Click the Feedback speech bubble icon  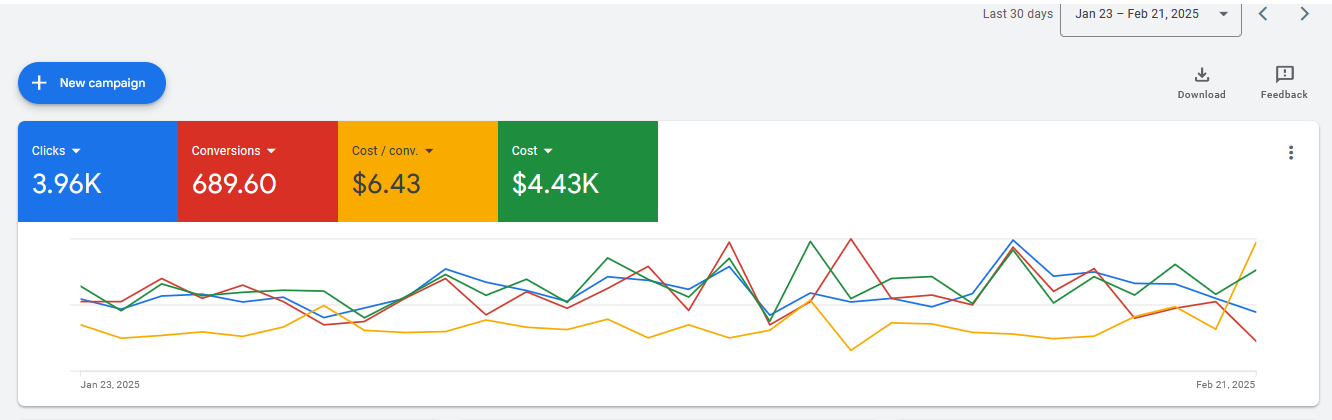tap(1284, 75)
